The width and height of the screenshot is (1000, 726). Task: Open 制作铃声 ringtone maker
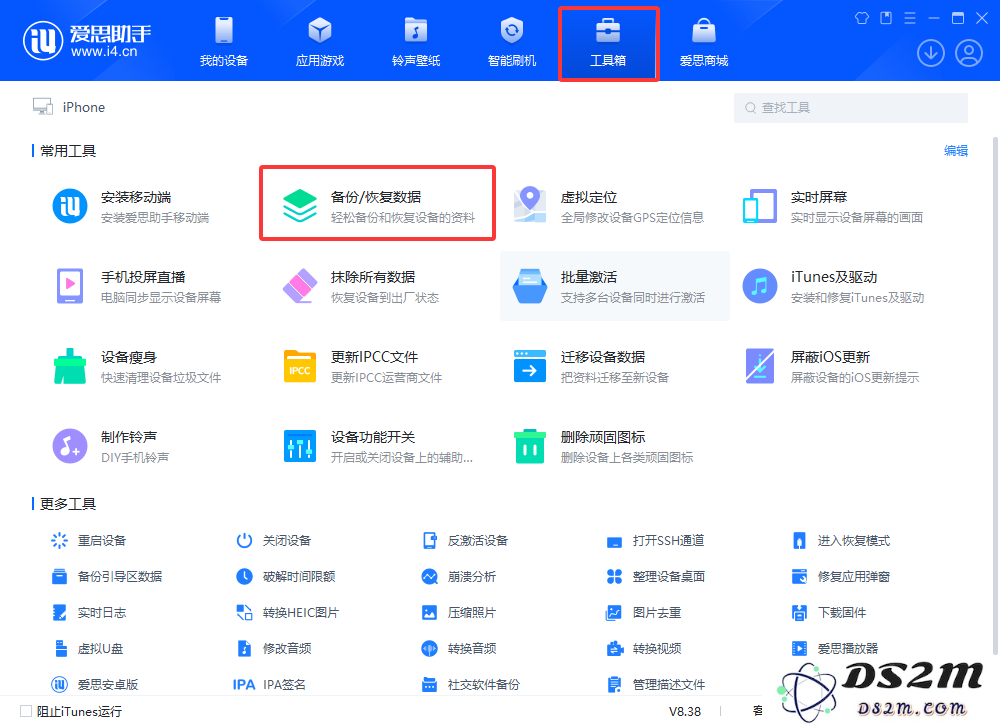(x=111, y=446)
